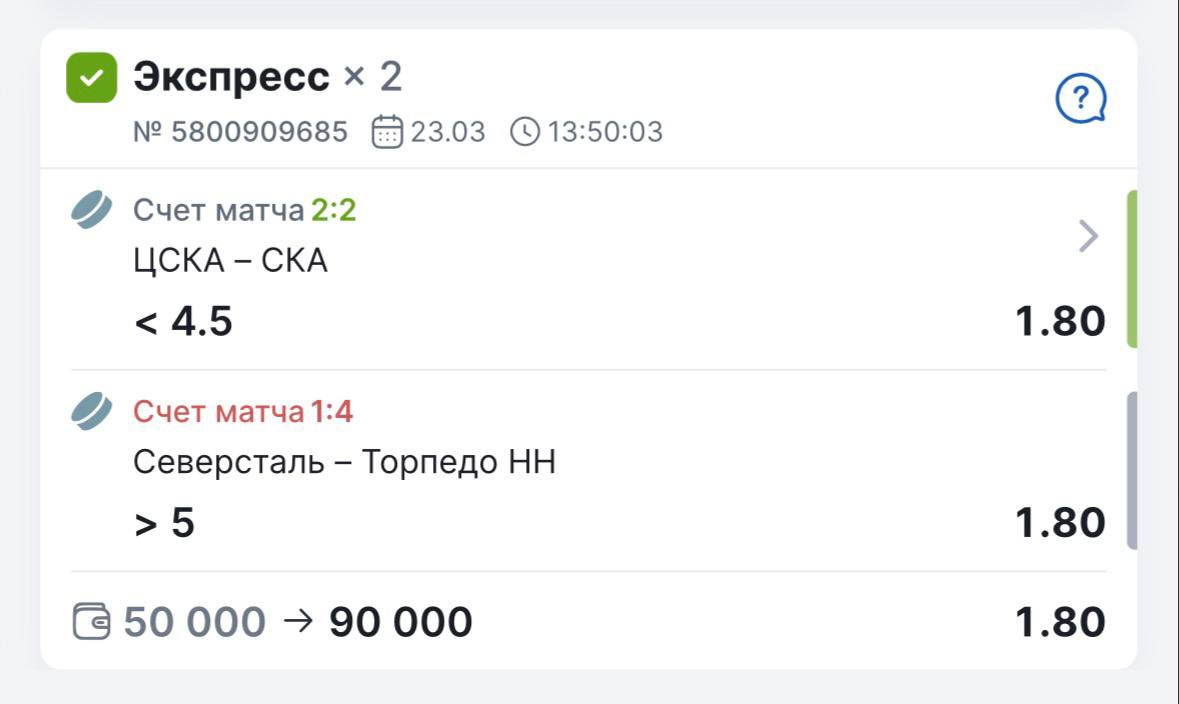Open the ЦСКА – СКА match
1179x704 pixels.
click(230, 261)
